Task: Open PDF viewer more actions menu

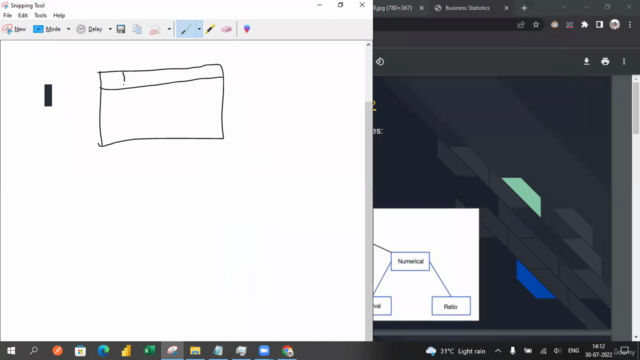Action: 624,62
